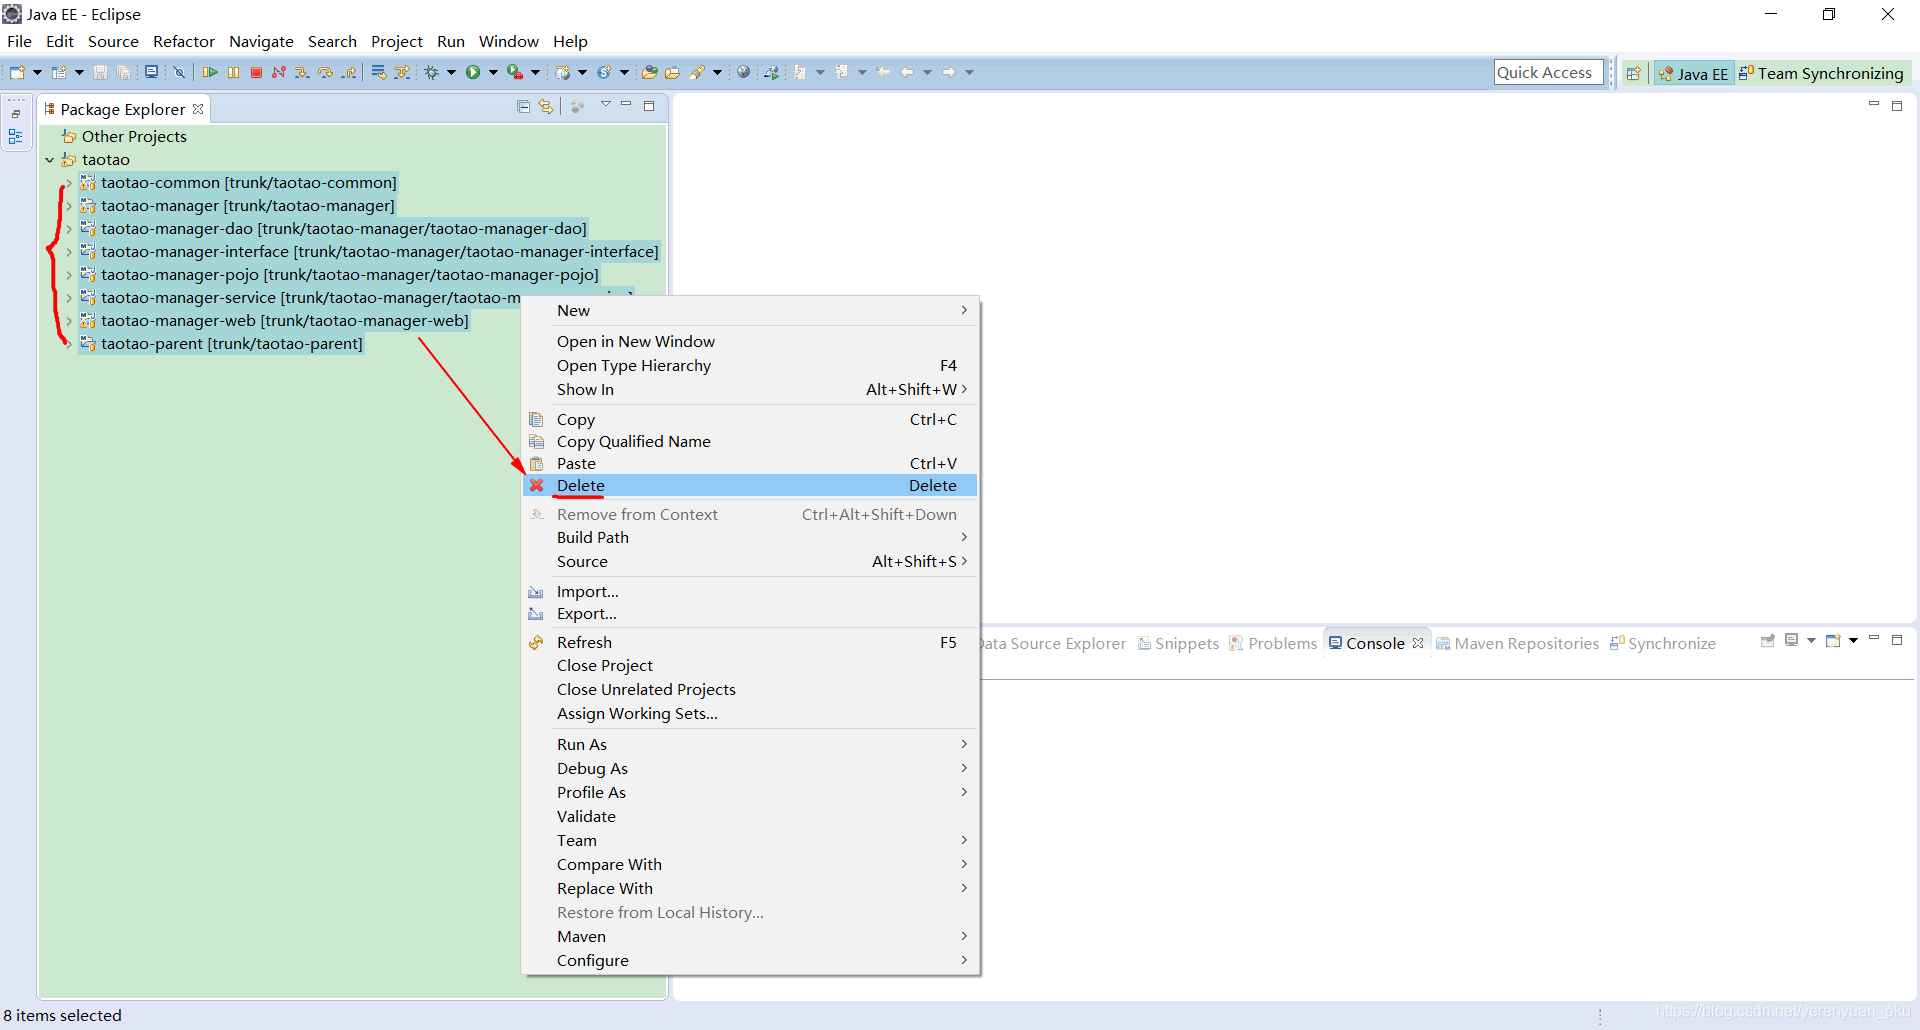The width and height of the screenshot is (1920, 1030).
Task: Toggle Skip All Breakpoints in toolbar
Action: [x=179, y=72]
